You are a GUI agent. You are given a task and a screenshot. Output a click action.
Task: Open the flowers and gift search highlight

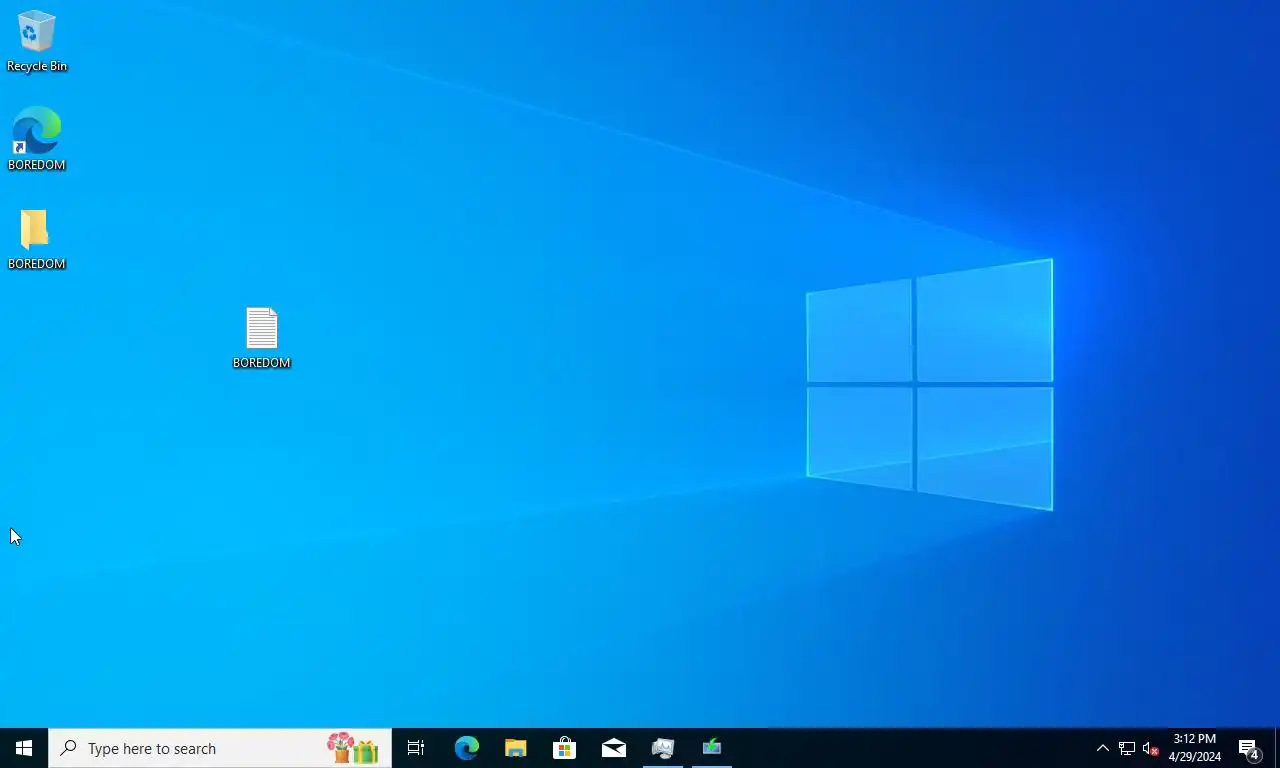353,748
